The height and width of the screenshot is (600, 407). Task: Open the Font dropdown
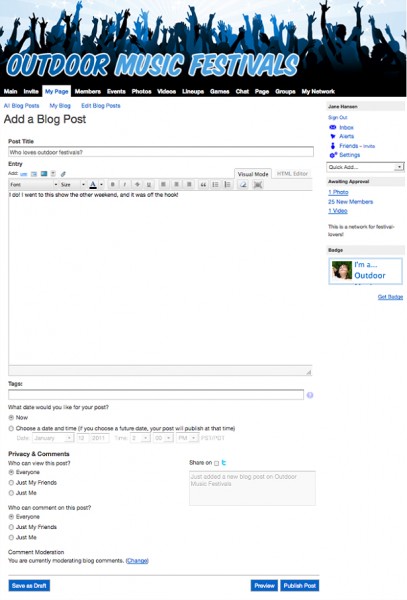33,185
